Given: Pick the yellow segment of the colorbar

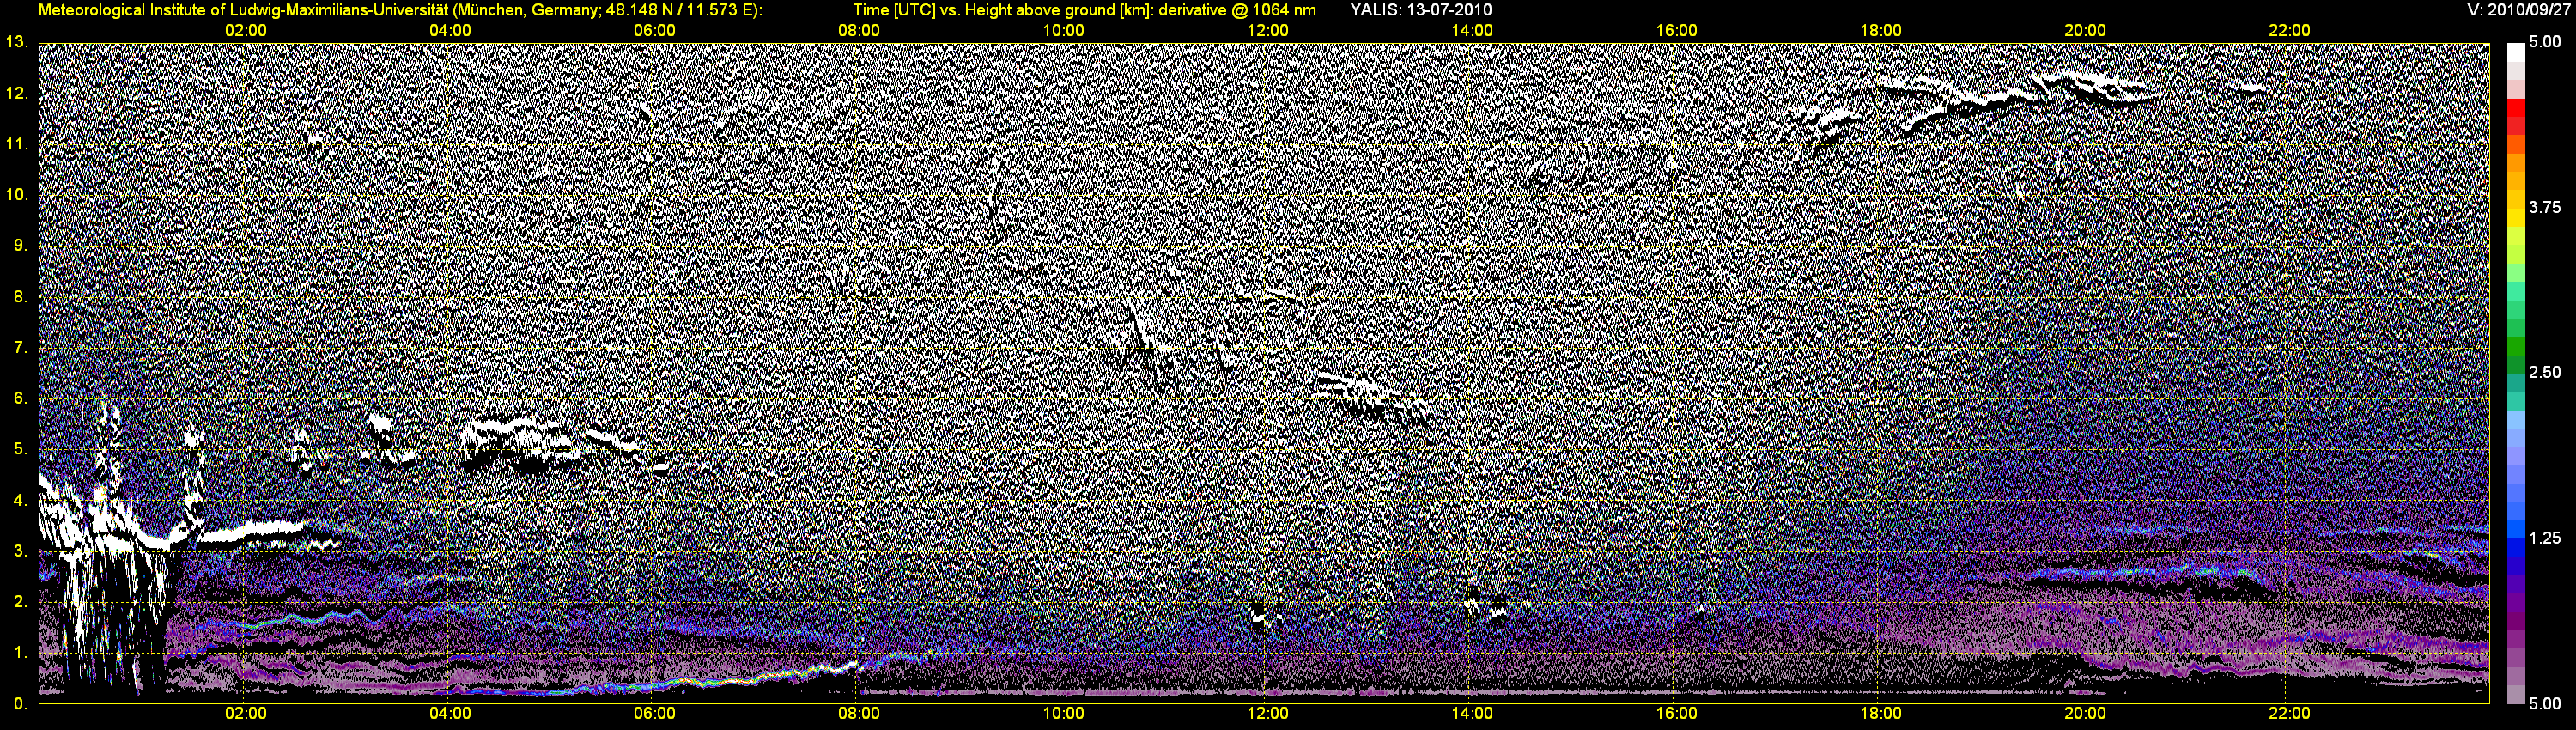Looking at the screenshot, I should (2515, 220).
